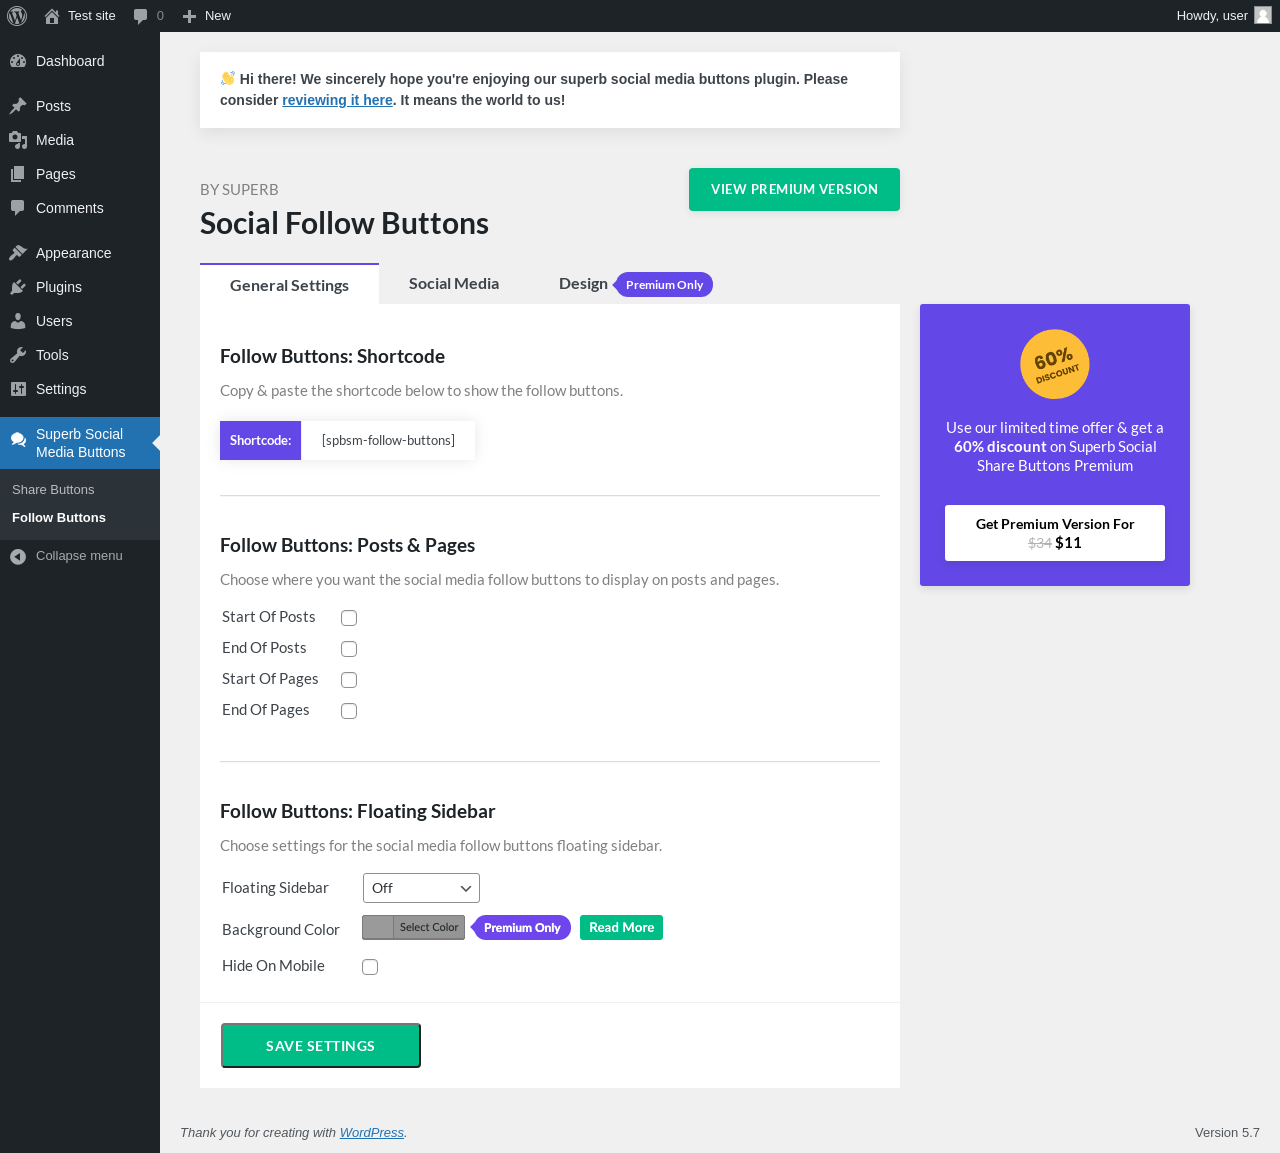Click the Posts pushpin icon

18,106
